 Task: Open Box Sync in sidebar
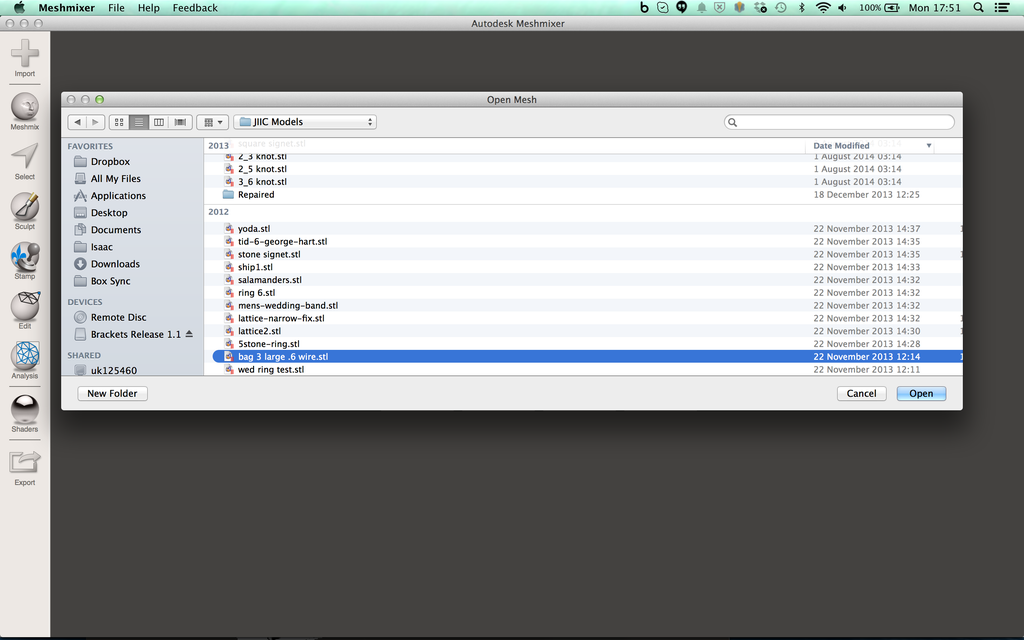(x=110, y=281)
